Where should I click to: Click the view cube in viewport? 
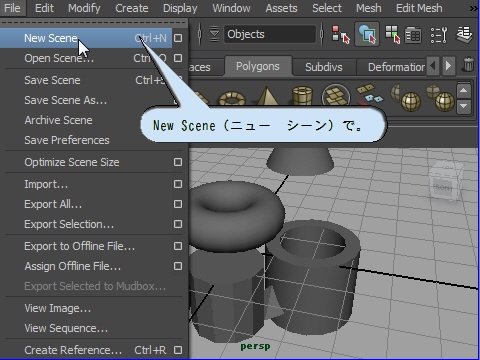pos(446,182)
